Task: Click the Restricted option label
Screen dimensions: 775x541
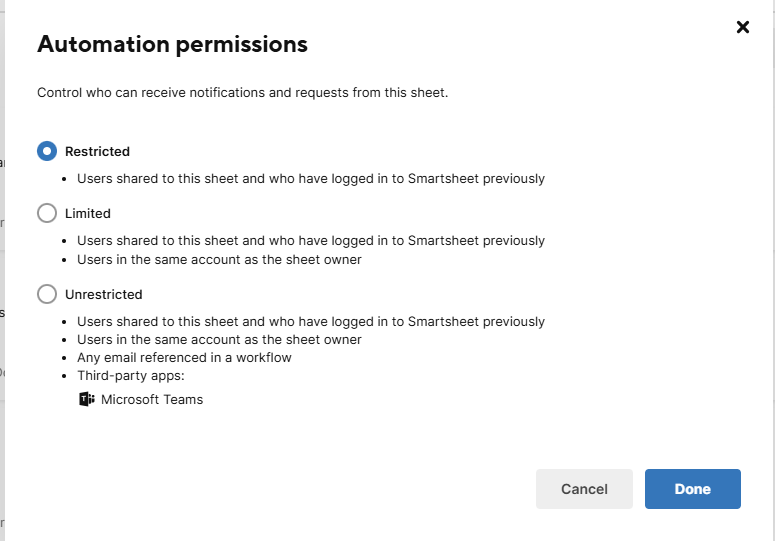Action: point(97,152)
